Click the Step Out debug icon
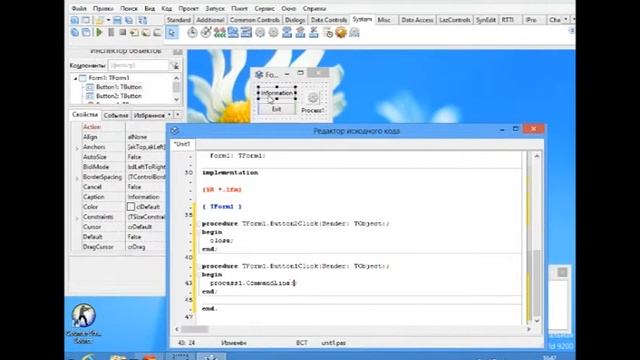This screenshot has width=640, height=360. [157, 33]
